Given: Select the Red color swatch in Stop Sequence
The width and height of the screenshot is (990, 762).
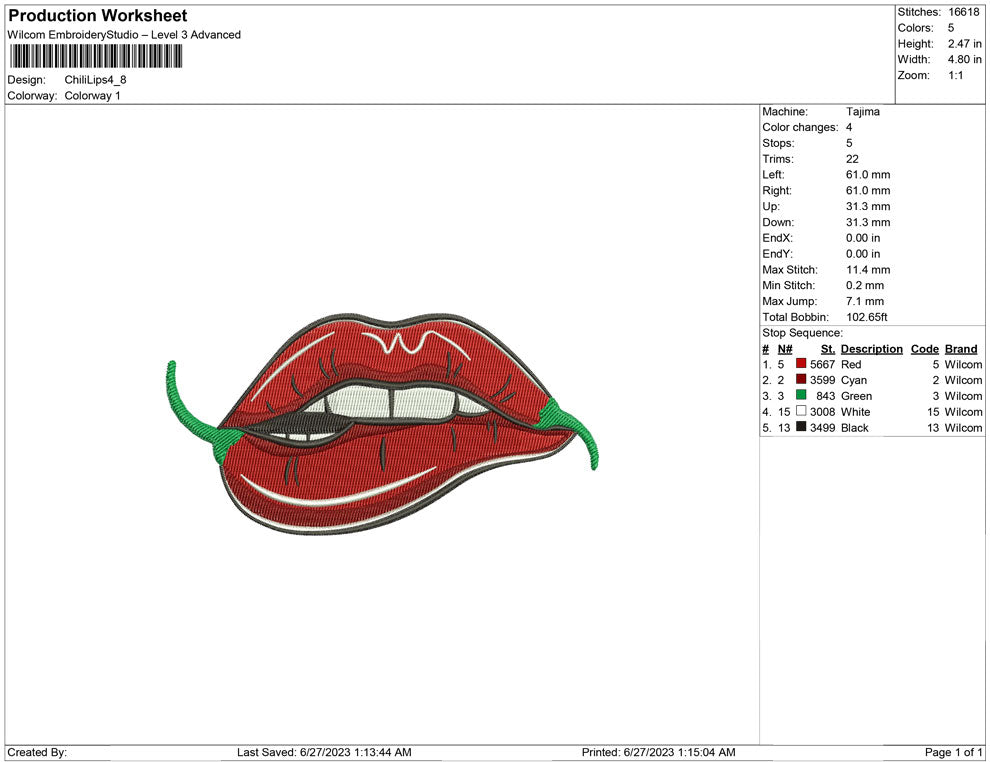Looking at the screenshot, I should pos(799,364).
